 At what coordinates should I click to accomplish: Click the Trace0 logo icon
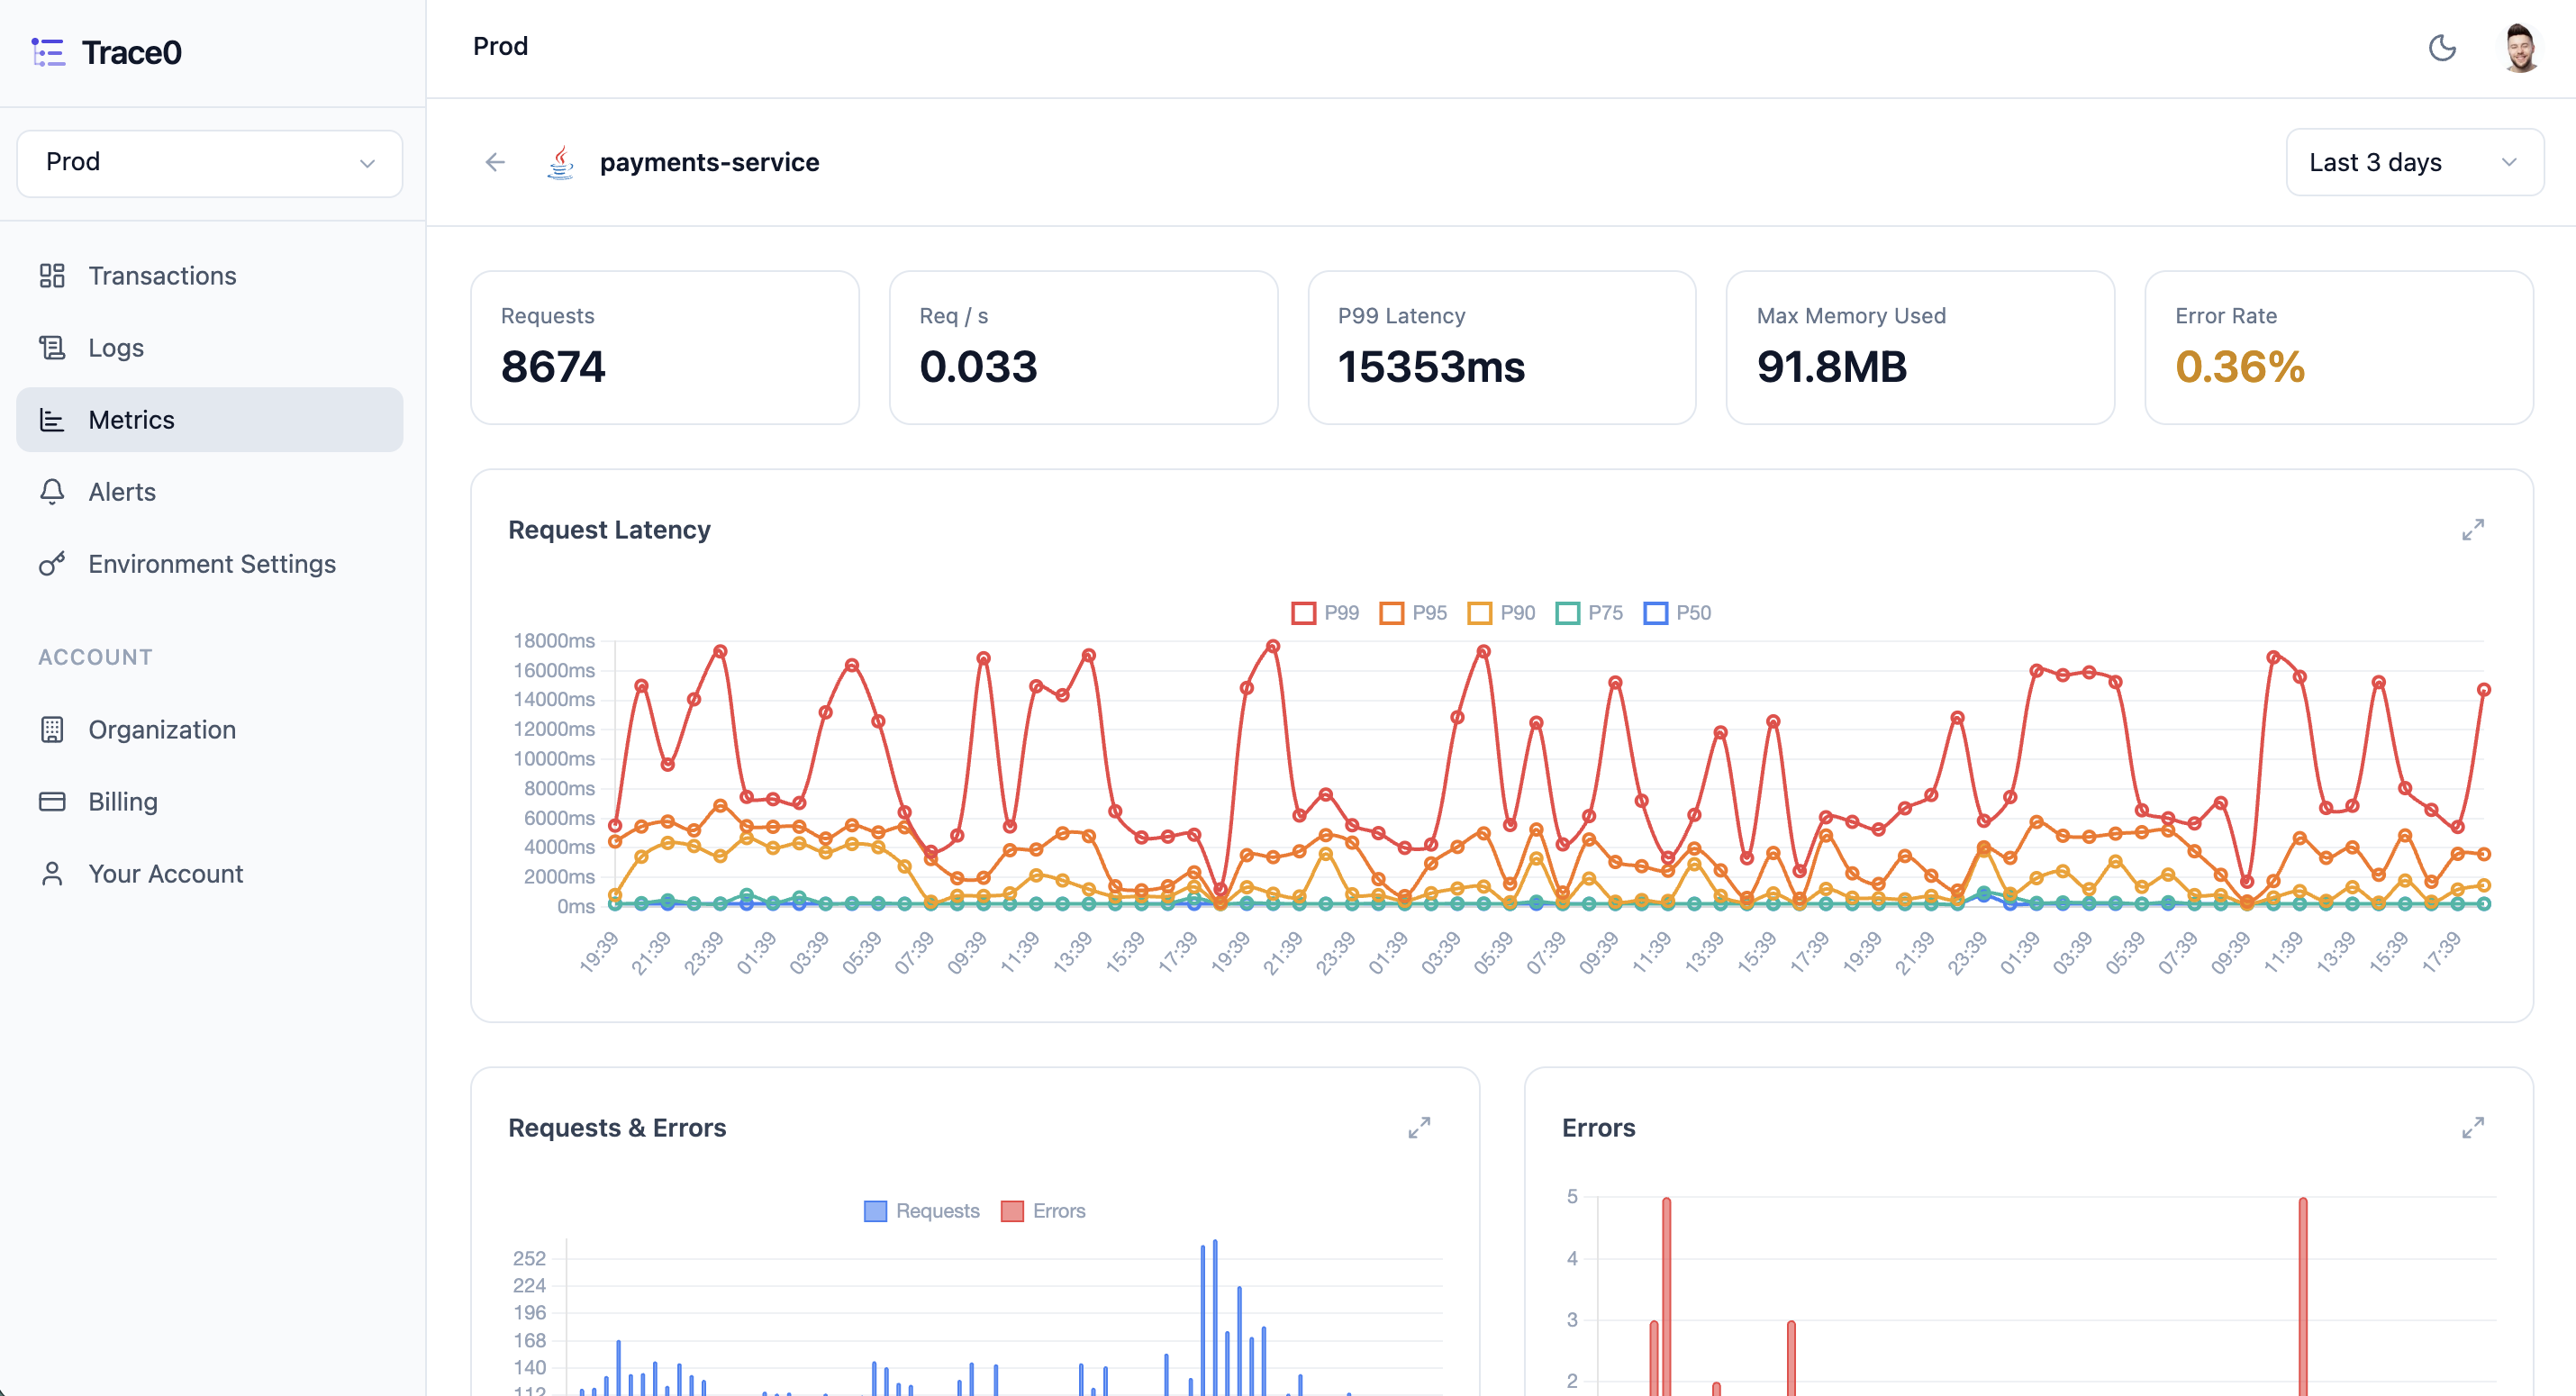pyautogui.click(x=48, y=52)
